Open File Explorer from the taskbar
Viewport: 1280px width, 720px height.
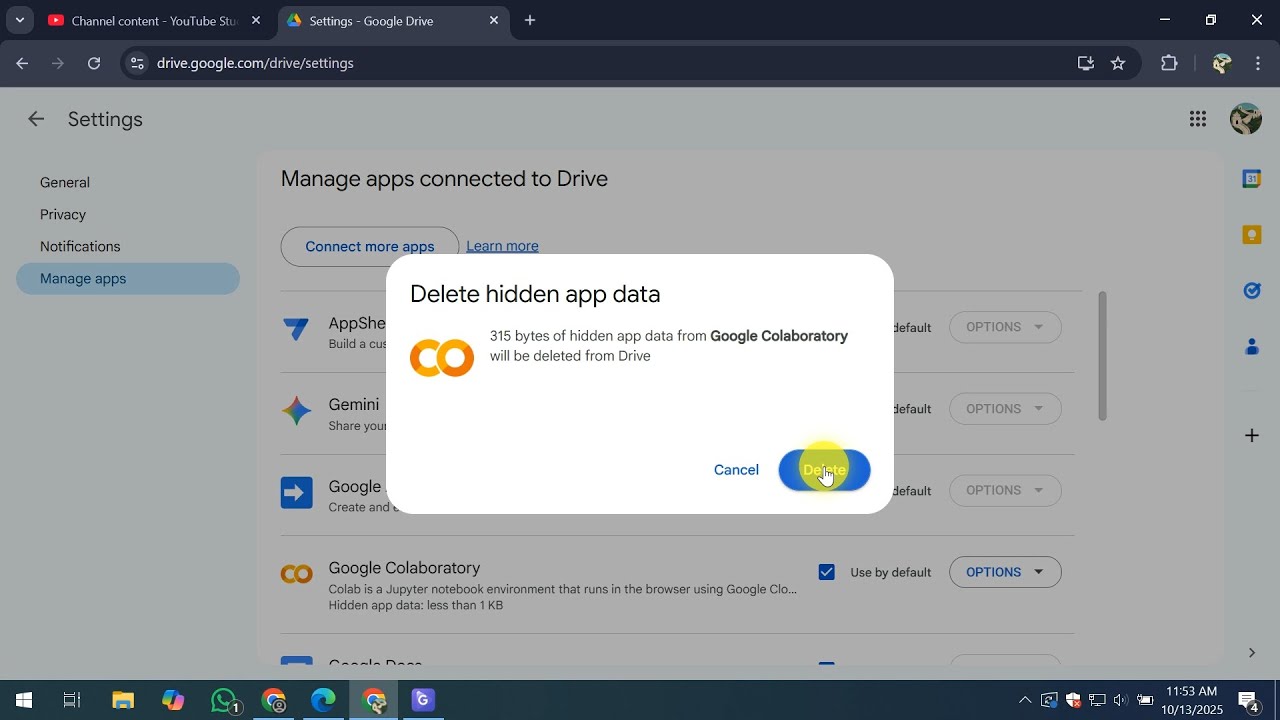point(123,700)
